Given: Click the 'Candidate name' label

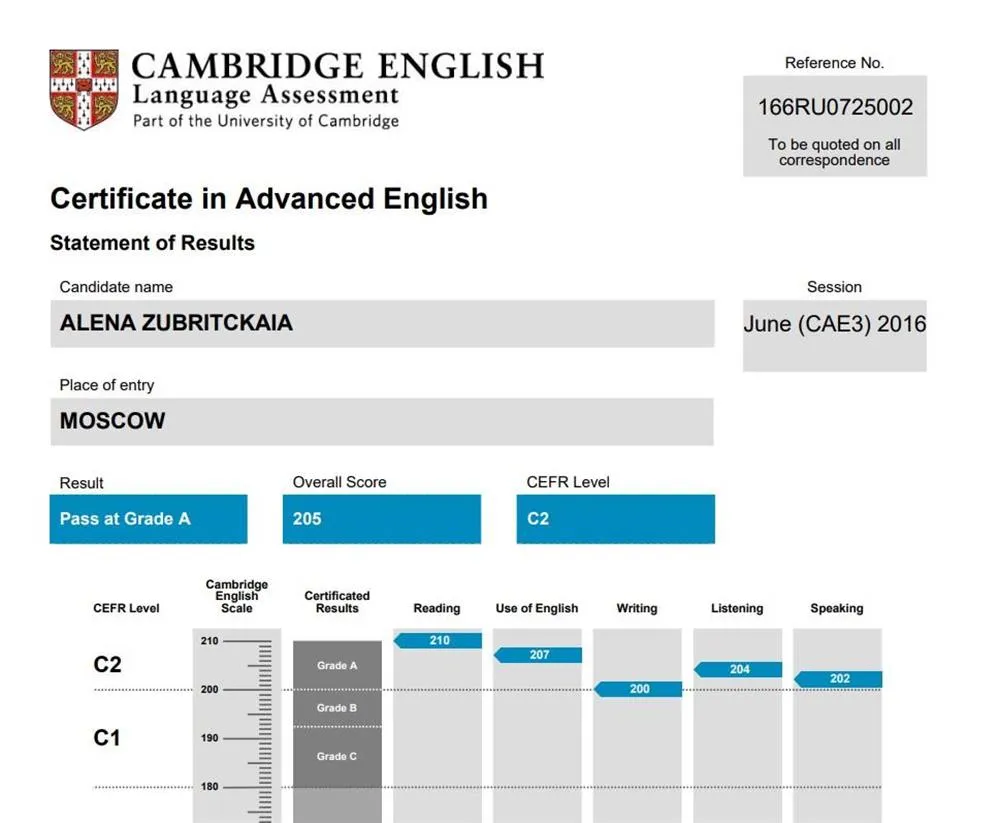Looking at the screenshot, I should [x=116, y=287].
